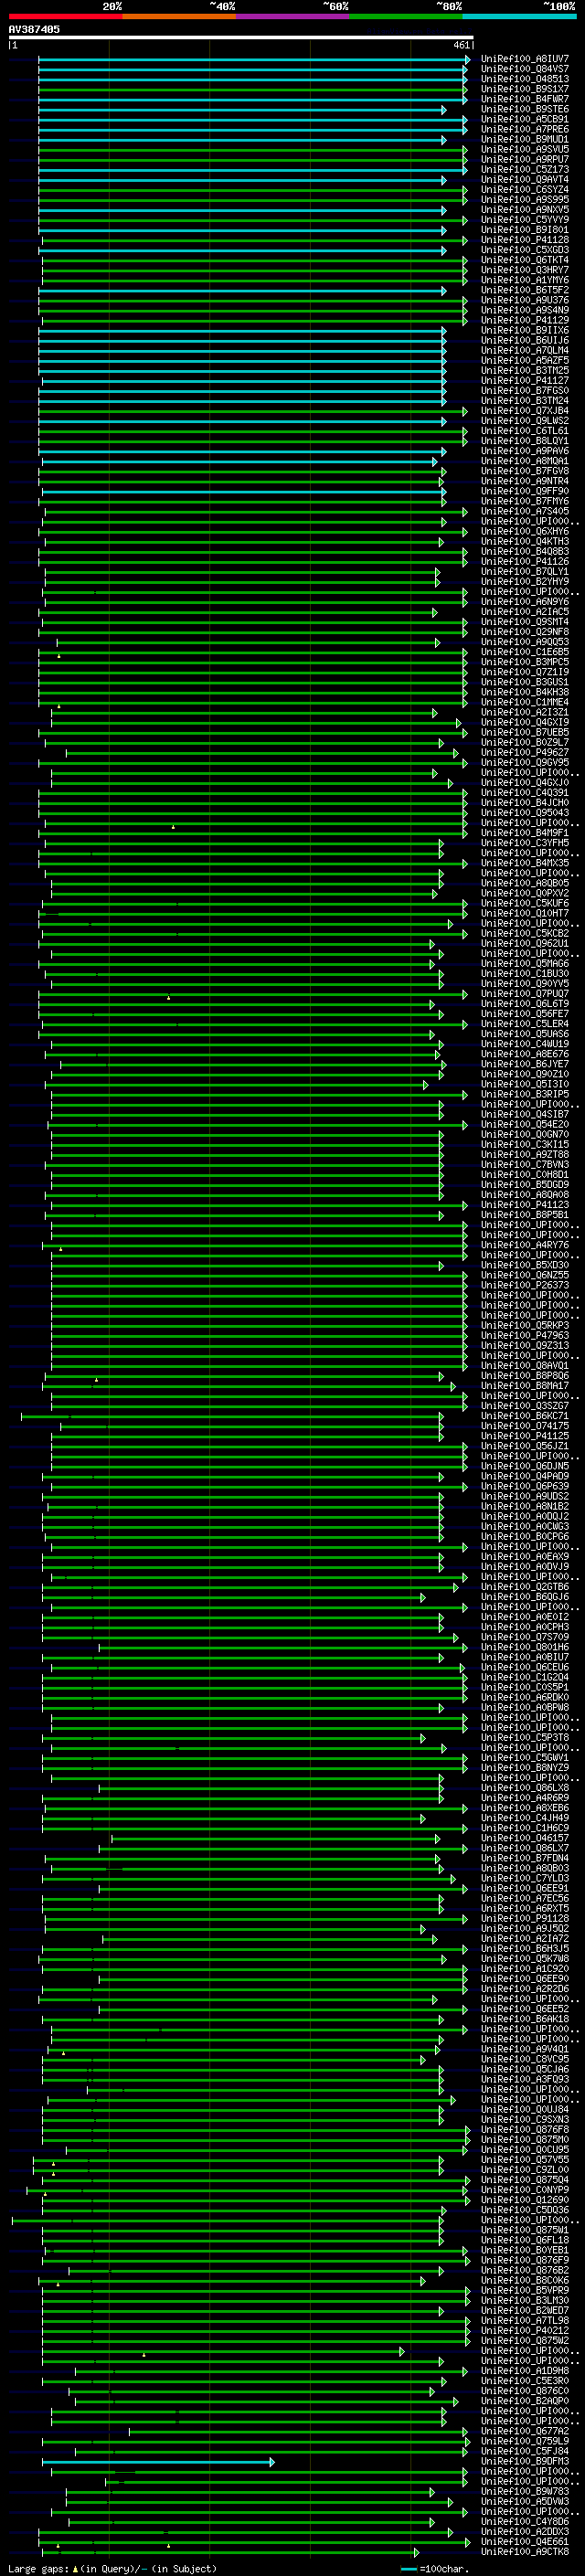Select the UniRef100_B4FWR7 entry
Screen dimensions: 585x2576
pos(525,99)
